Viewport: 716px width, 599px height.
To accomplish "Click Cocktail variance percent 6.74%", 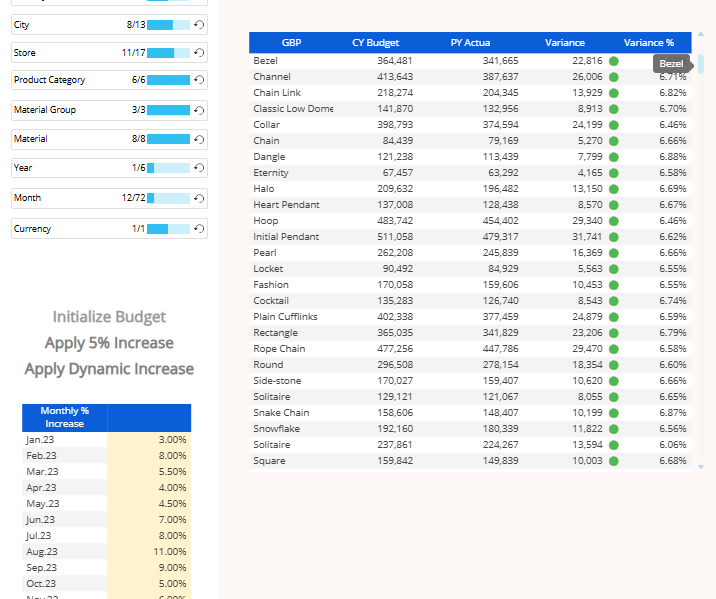I will 672,301.
